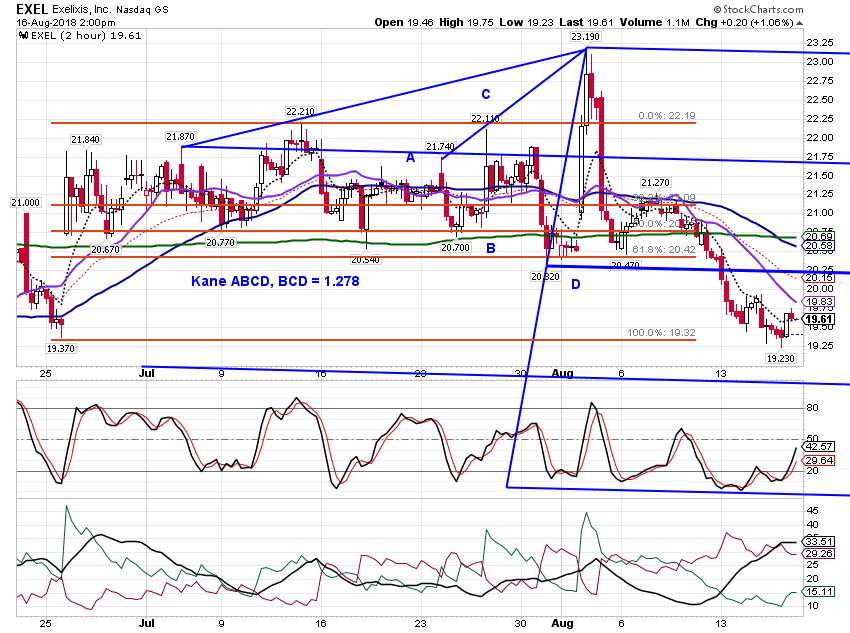
Task: Click the High 19.75 value in the header
Action: (467, 22)
